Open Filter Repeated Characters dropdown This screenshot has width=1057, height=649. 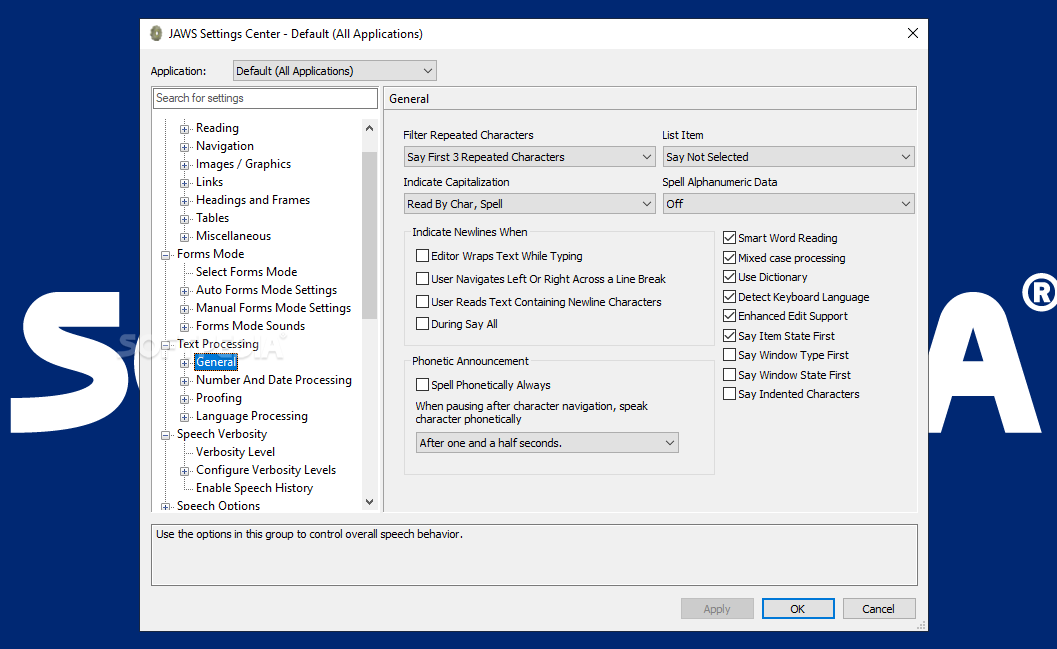[x=529, y=157]
